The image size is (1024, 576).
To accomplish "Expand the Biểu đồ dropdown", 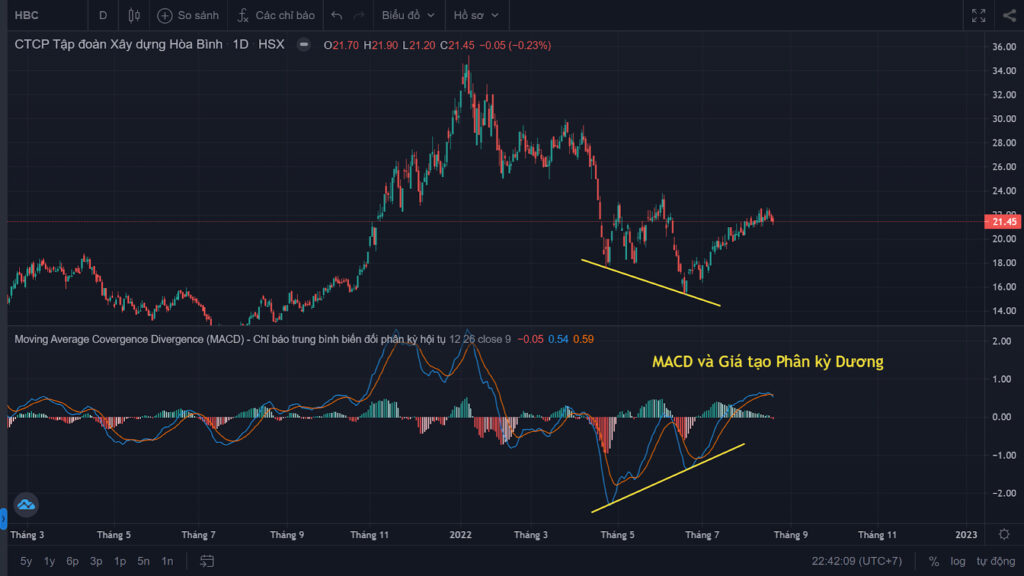I will pos(408,15).
